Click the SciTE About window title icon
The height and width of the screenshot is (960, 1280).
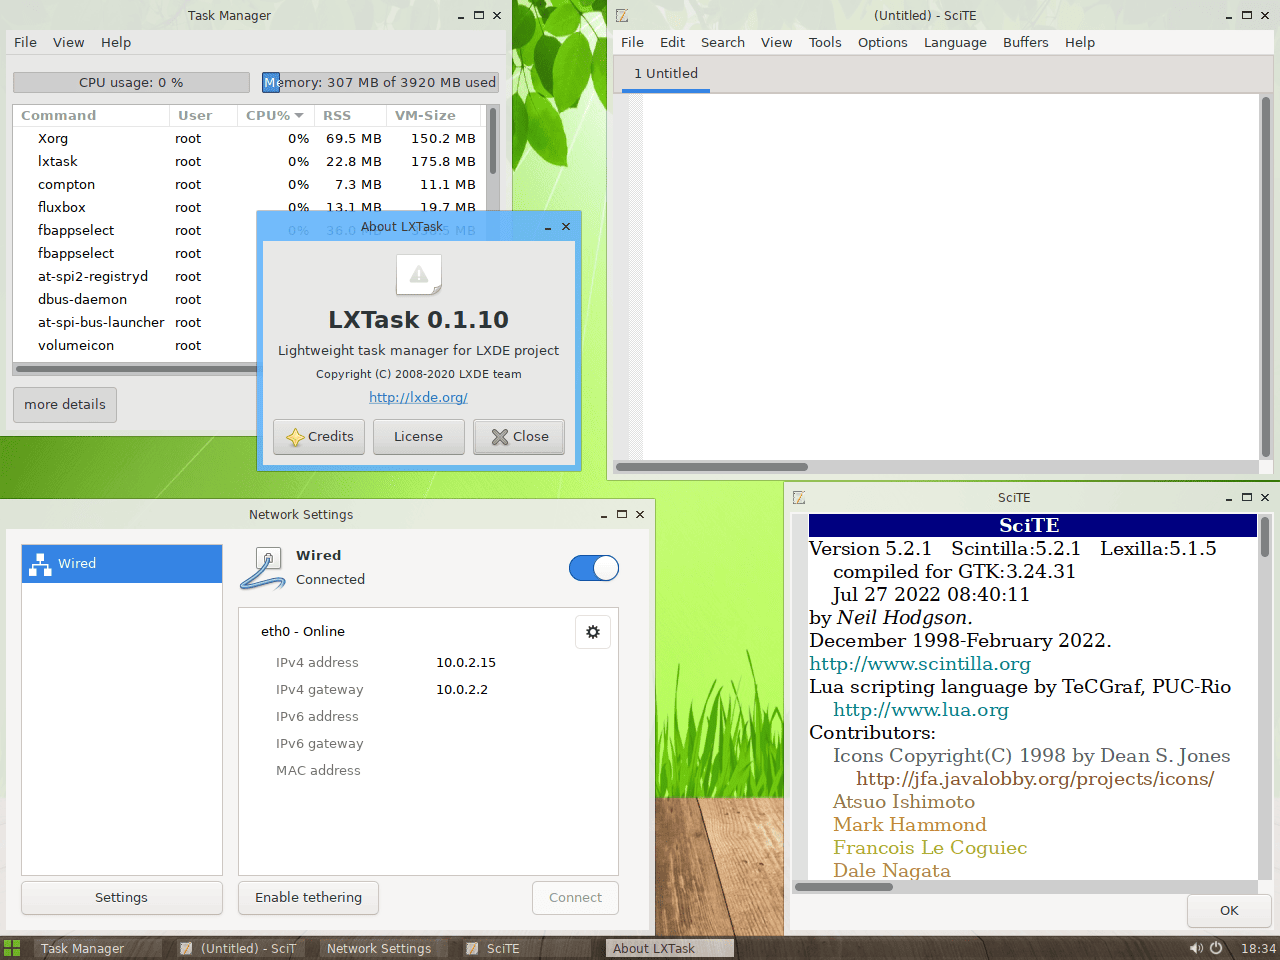[799, 497]
